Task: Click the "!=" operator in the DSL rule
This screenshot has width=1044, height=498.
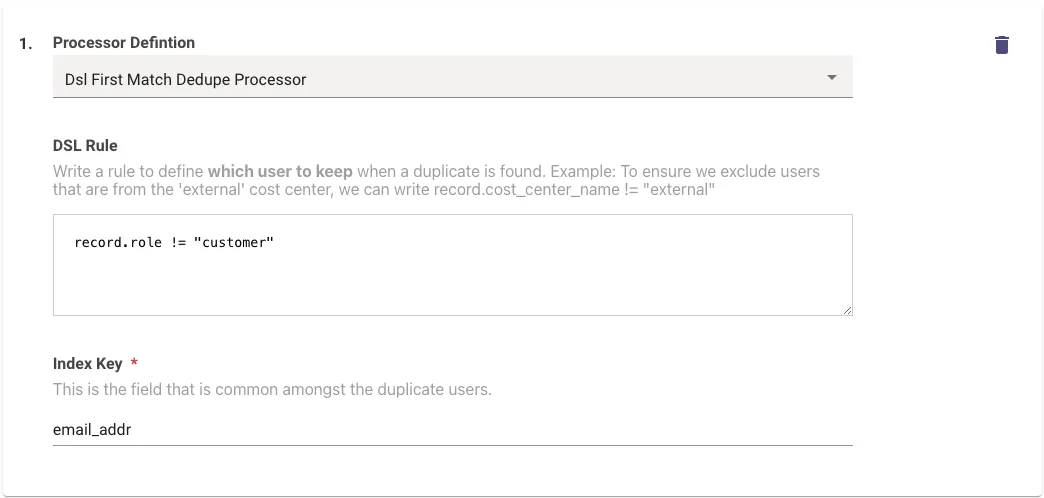Action: [x=178, y=242]
